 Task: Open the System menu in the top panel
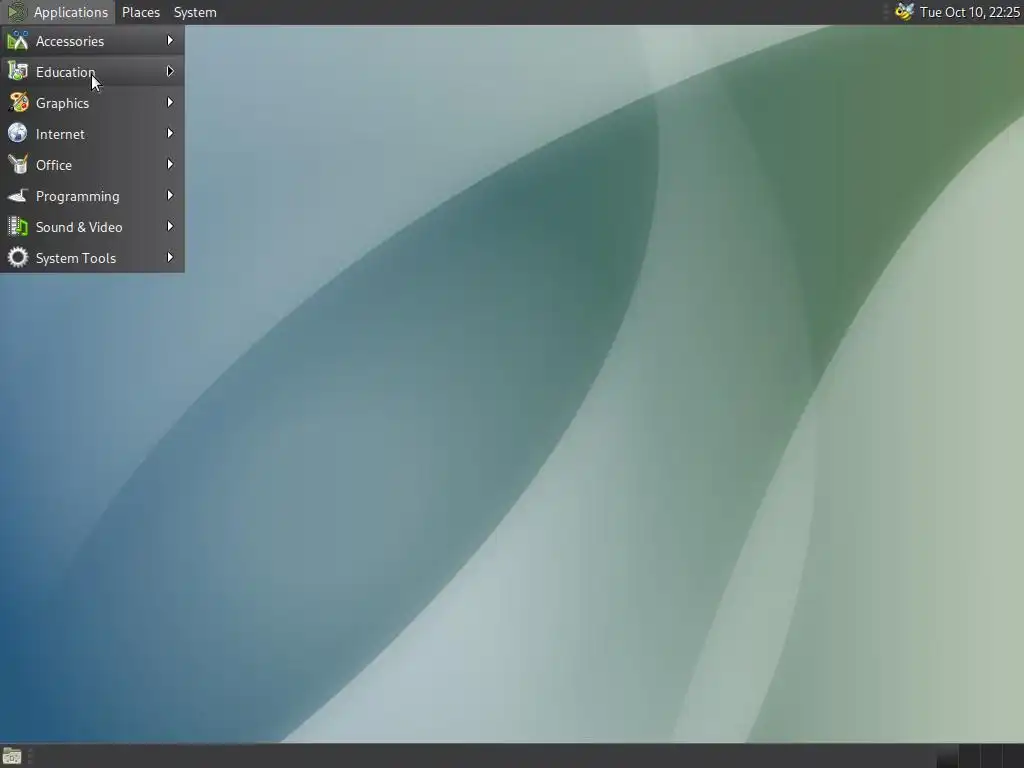(195, 12)
